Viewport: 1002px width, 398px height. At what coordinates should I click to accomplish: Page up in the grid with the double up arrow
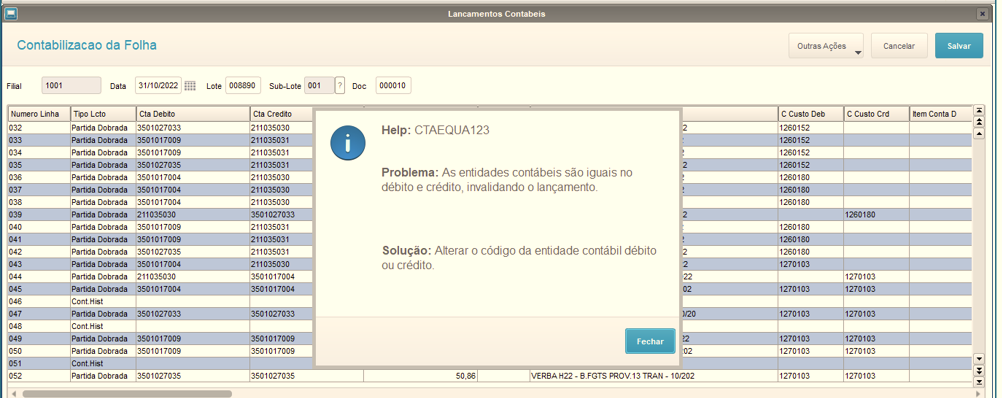click(978, 121)
